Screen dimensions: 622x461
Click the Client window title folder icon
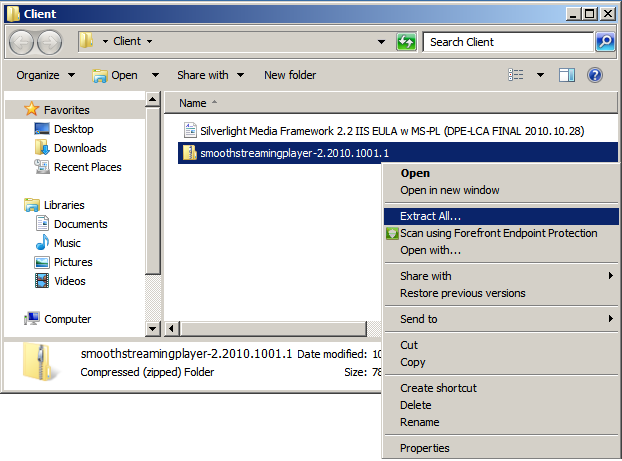pyautogui.click(x=13, y=13)
